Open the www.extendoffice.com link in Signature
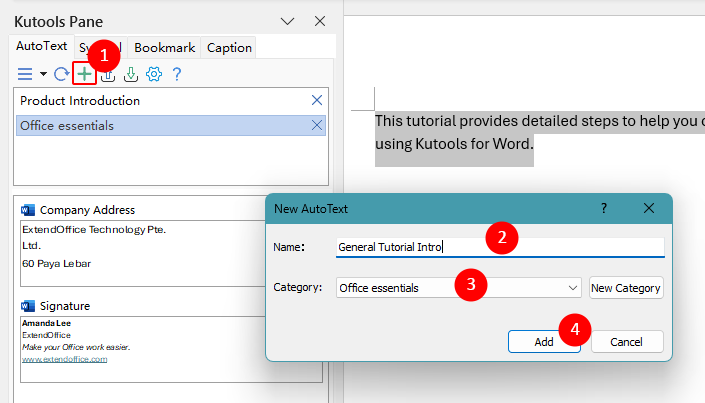The image size is (705, 403). point(65,359)
